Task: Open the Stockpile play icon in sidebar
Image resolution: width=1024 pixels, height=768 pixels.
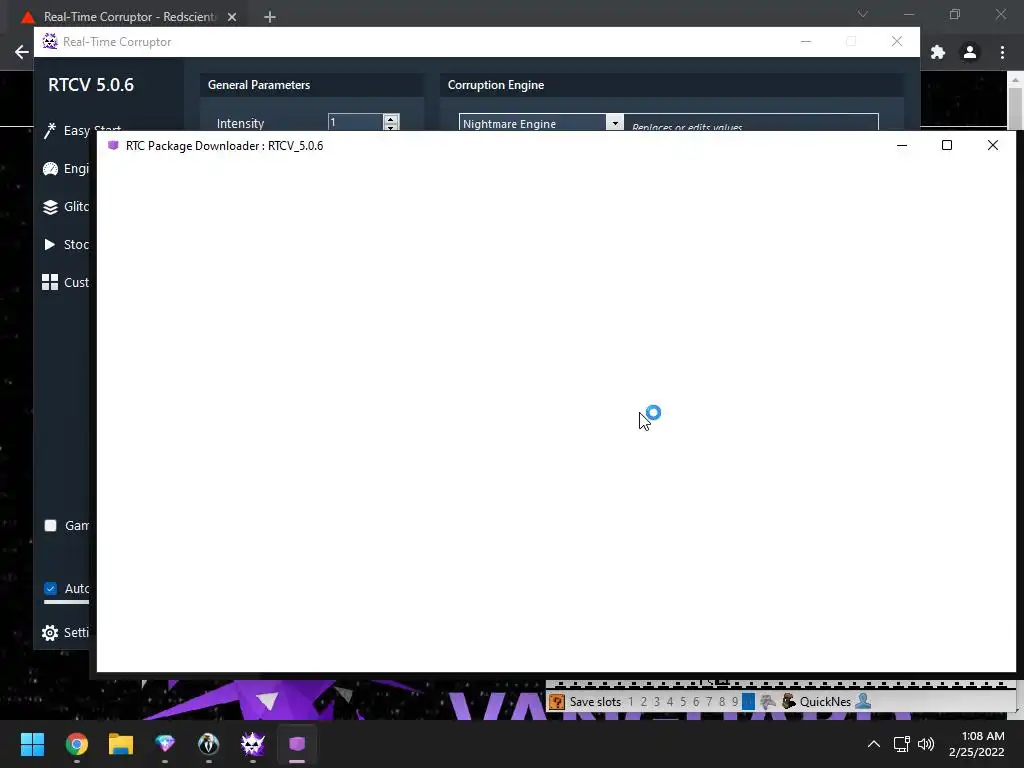Action: click(50, 244)
